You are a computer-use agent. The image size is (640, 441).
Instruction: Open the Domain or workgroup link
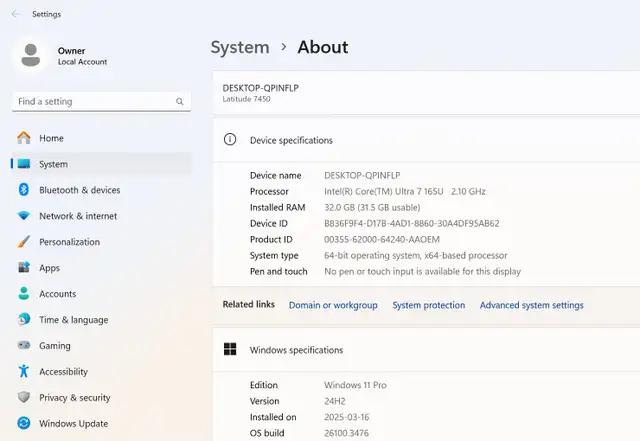[x=333, y=305]
